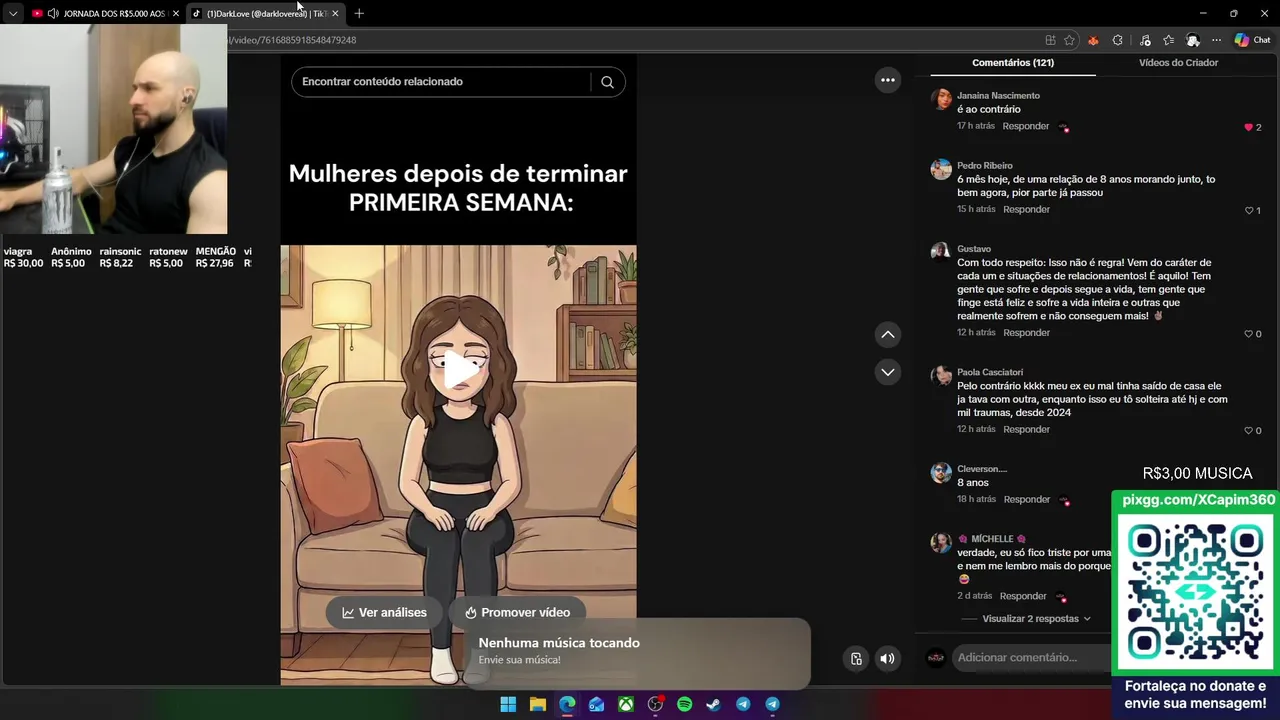Open Janaina Nascimento's profile avatar
The image size is (1280, 720).
pyautogui.click(x=941, y=99)
